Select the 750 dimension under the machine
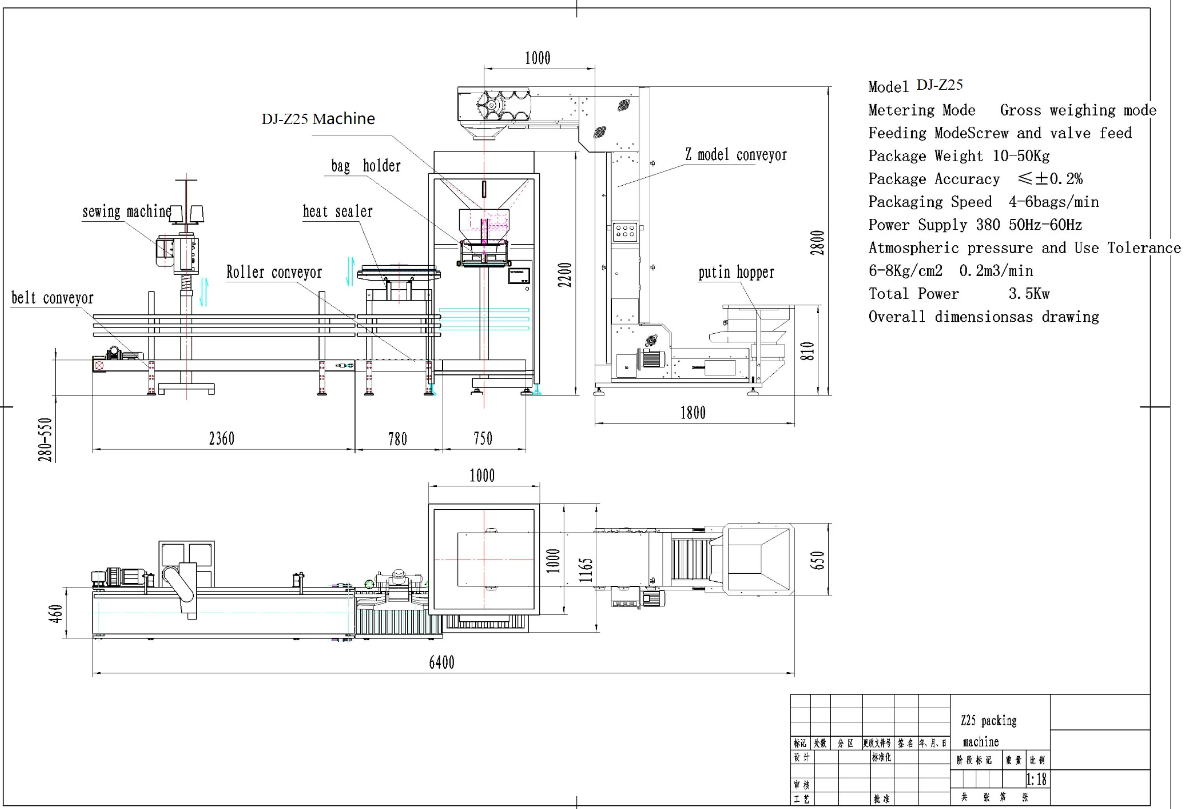The image size is (1197, 809). (x=483, y=438)
